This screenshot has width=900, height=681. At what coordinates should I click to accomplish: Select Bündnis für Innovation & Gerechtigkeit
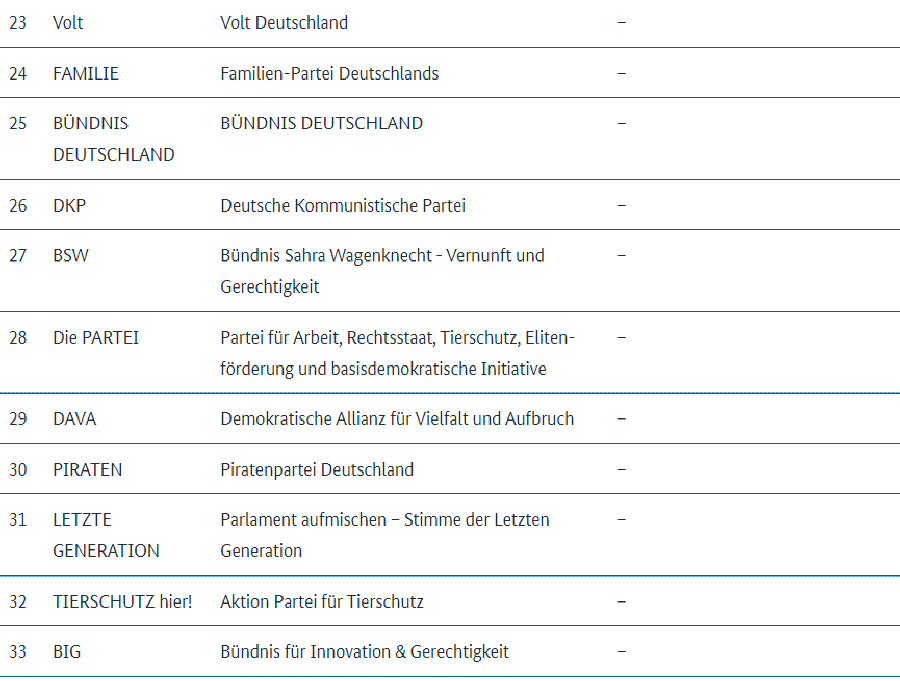coord(364,652)
